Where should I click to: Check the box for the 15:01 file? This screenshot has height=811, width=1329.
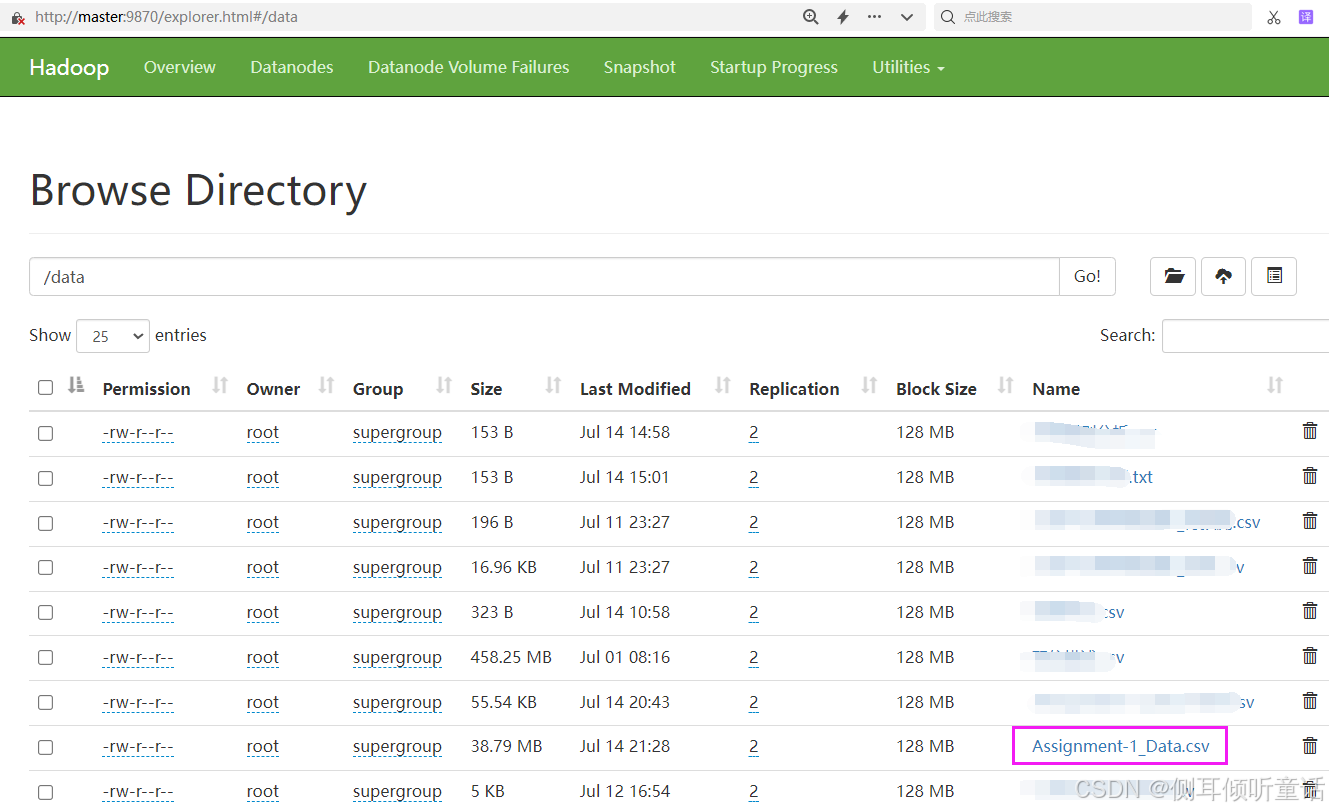[45, 479]
